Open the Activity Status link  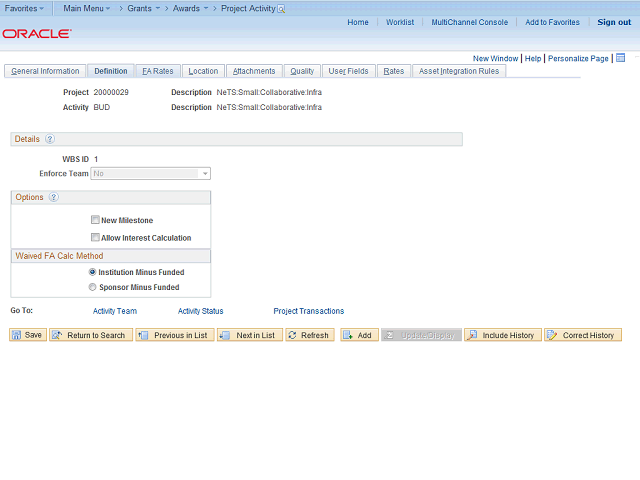pyautogui.click(x=200, y=311)
